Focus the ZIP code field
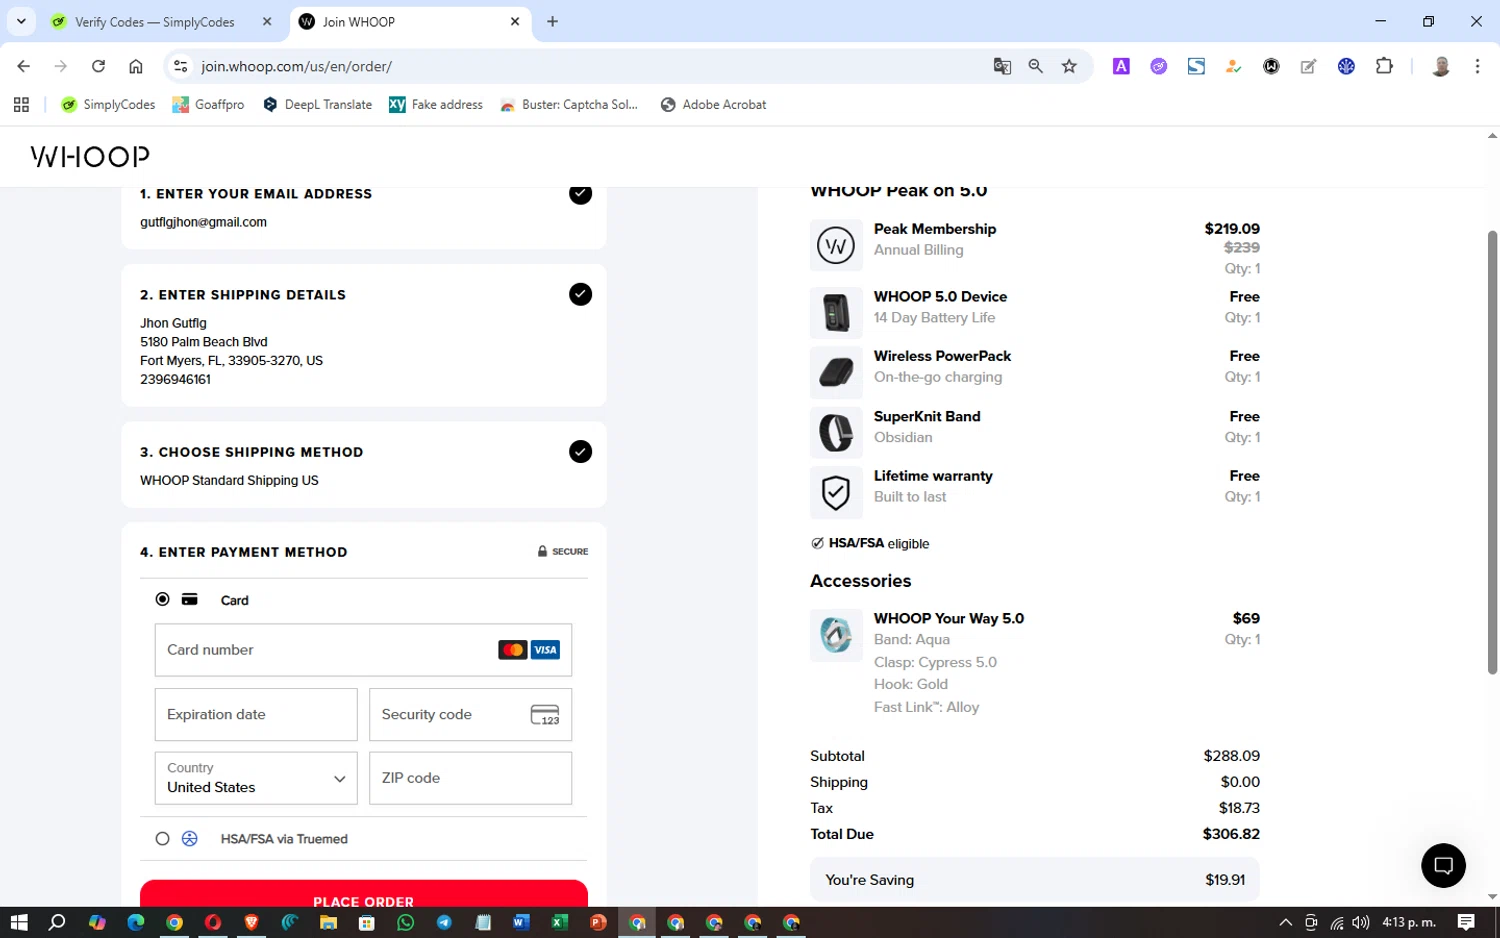The image size is (1500, 938). 470,778
